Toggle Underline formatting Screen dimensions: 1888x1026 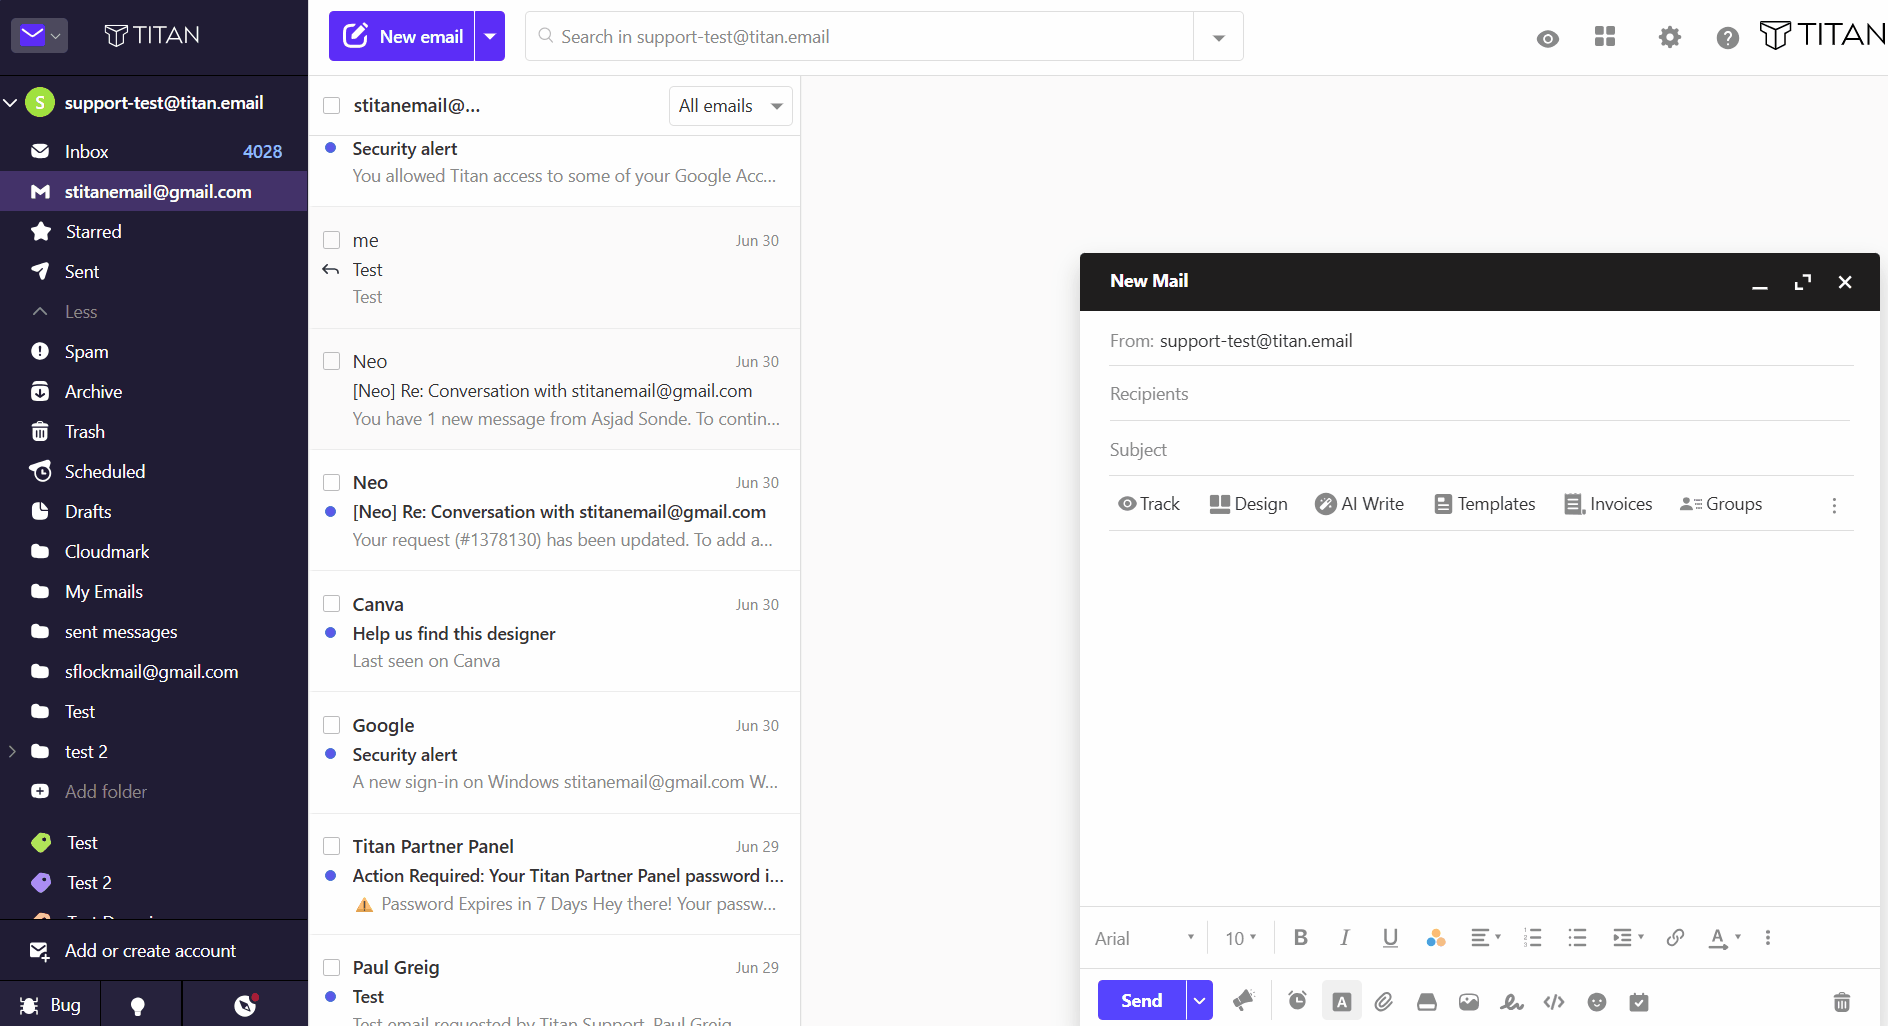point(1390,938)
